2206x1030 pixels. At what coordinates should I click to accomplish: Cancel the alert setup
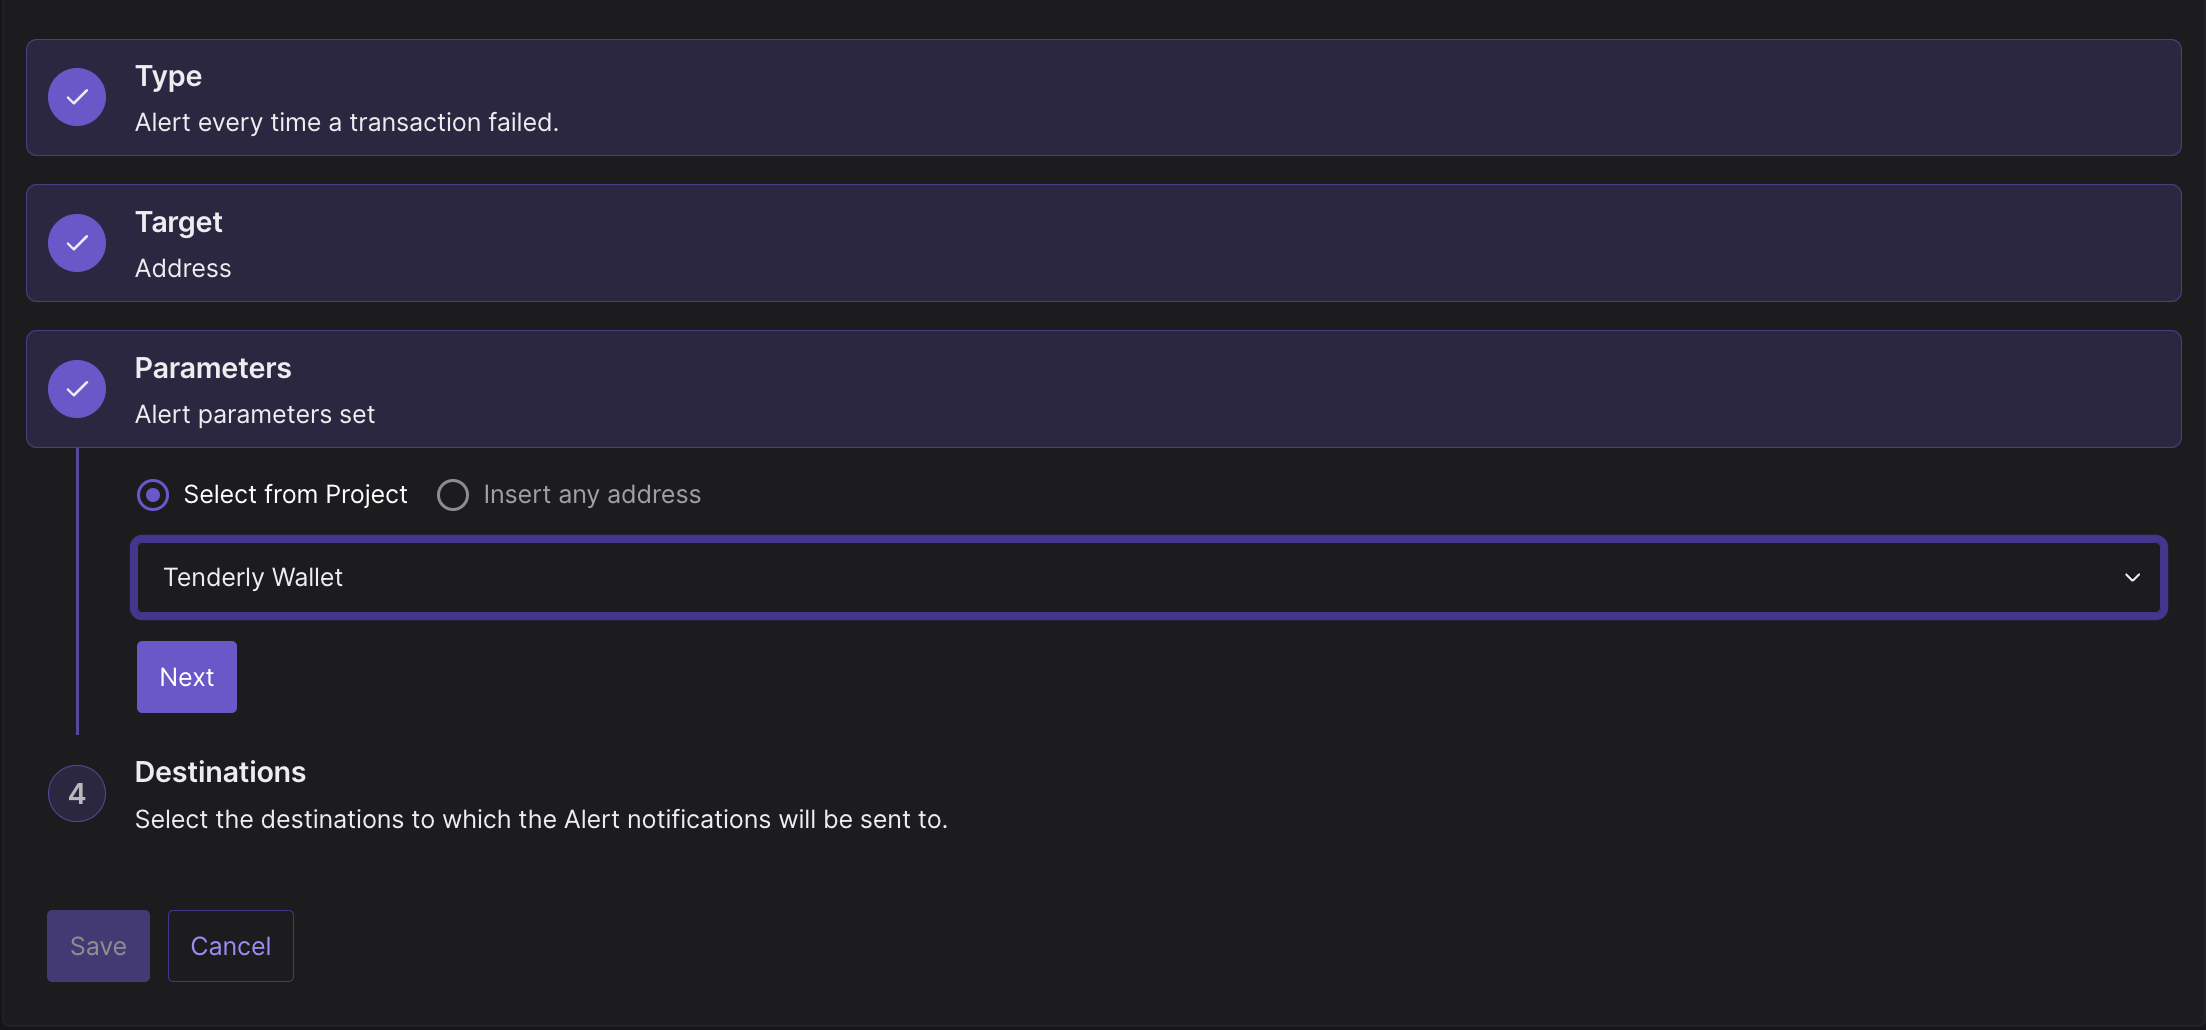[231, 946]
